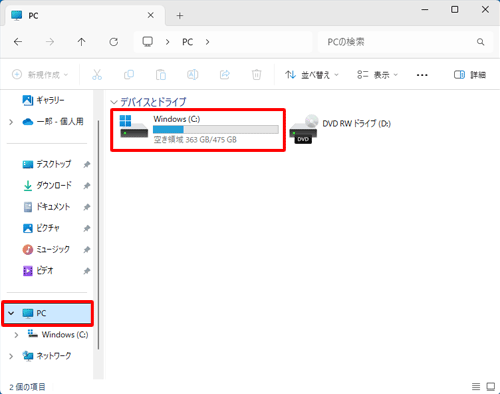Select Windows (C:) in navigation tree
The width and height of the screenshot is (500, 394).
(x=58, y=334)
